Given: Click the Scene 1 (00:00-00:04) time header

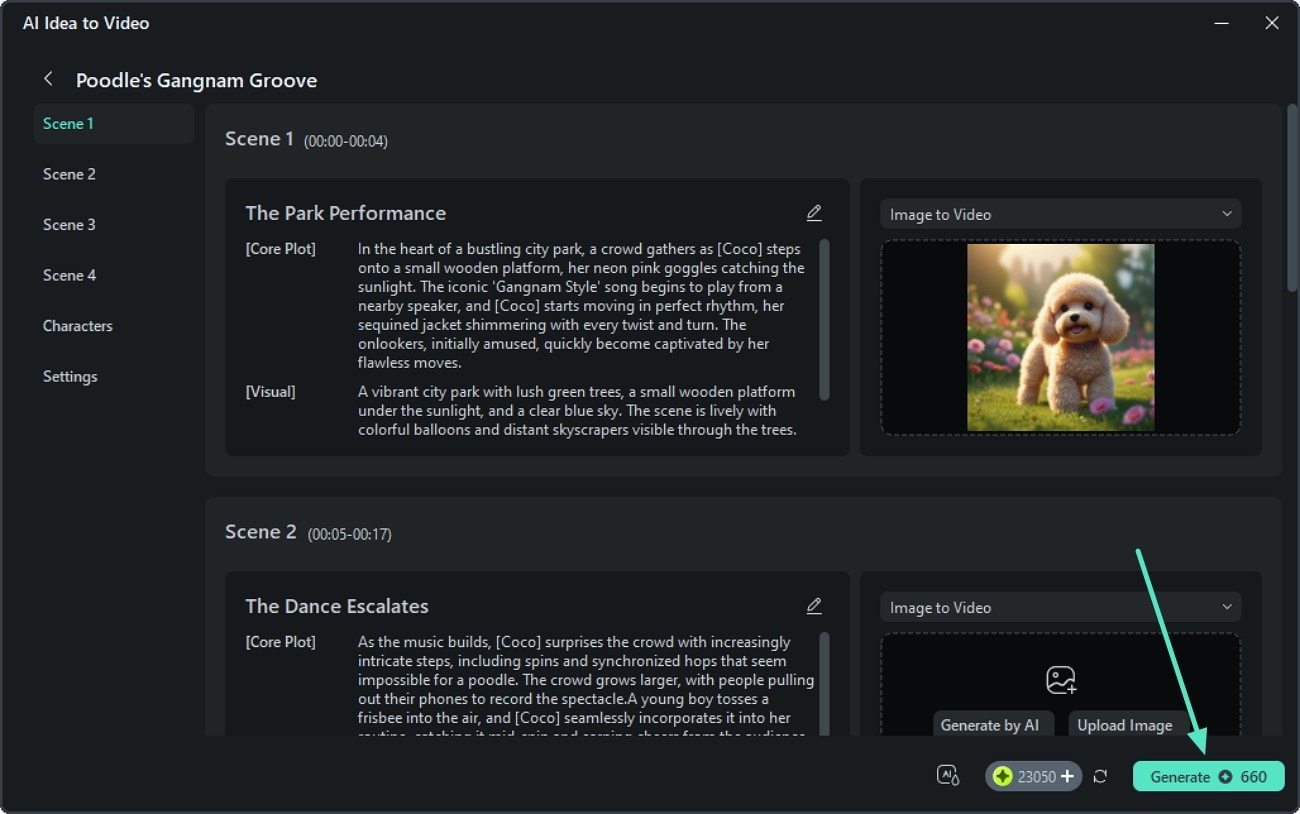Looking at the screenshot, I should [306, 139].
